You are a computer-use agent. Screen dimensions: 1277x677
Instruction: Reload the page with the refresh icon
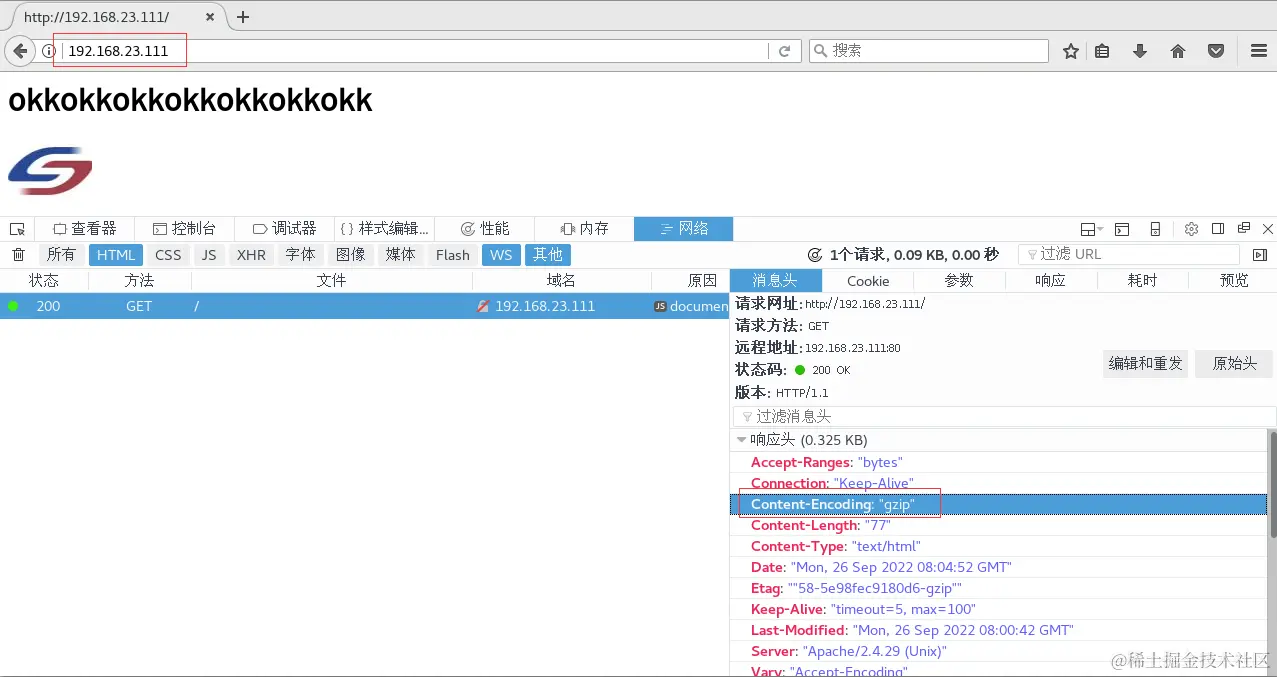[785, 51]
